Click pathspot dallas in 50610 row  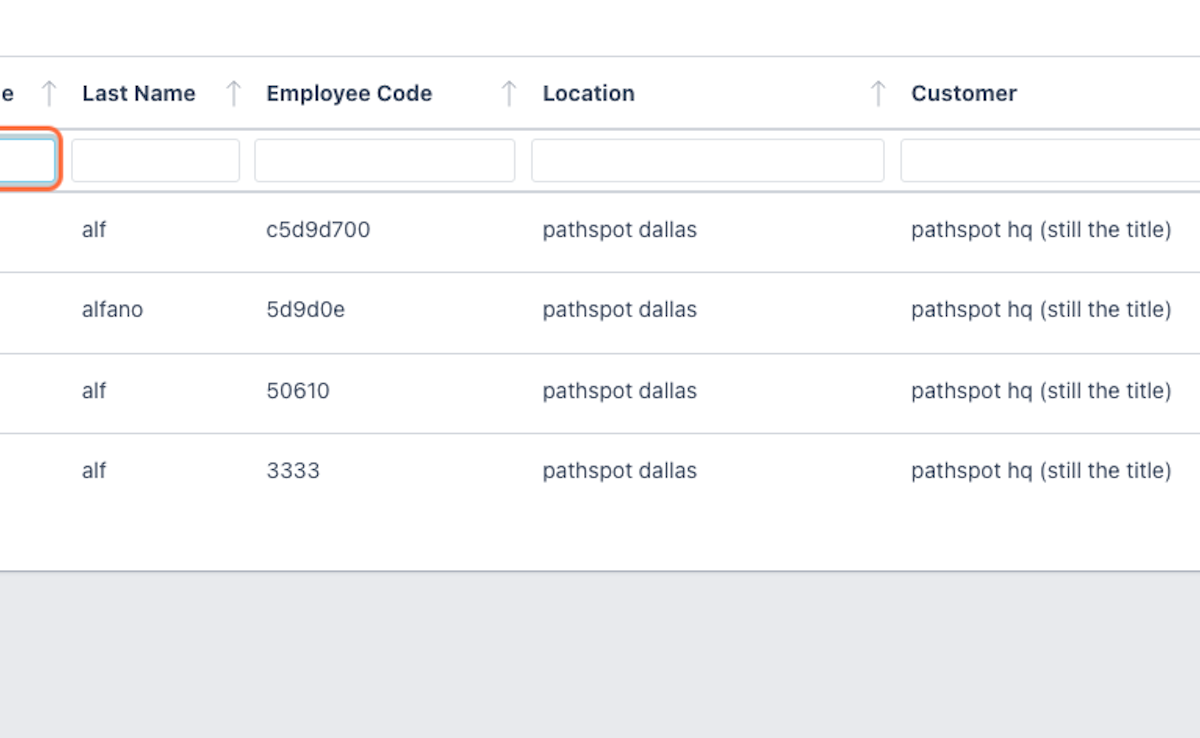click(619, 391)
